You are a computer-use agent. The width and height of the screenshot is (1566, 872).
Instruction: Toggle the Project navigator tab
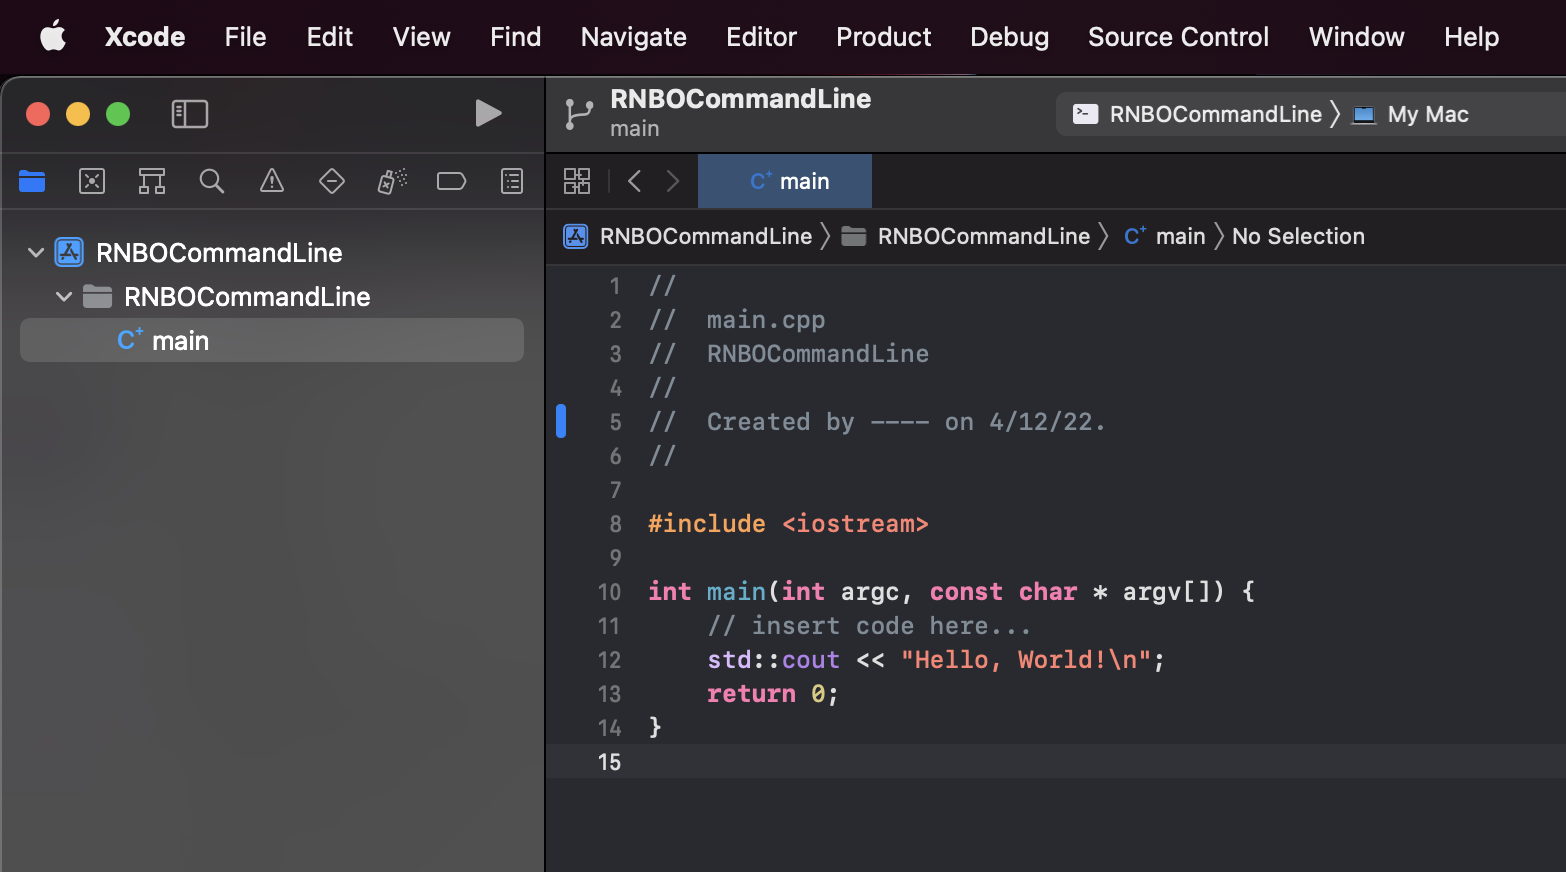point(32,181)
